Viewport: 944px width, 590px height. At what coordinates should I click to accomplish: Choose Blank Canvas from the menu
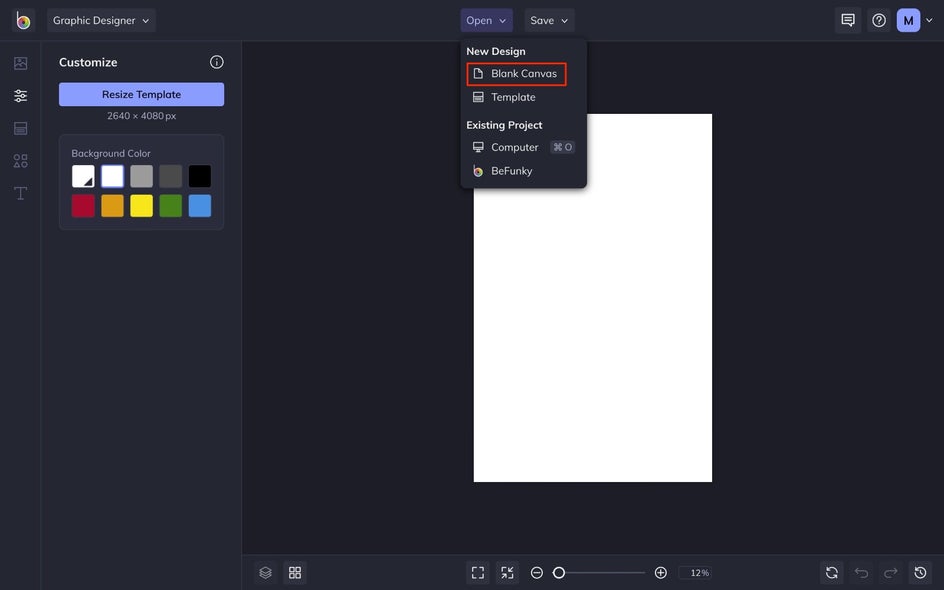(517, 74)
